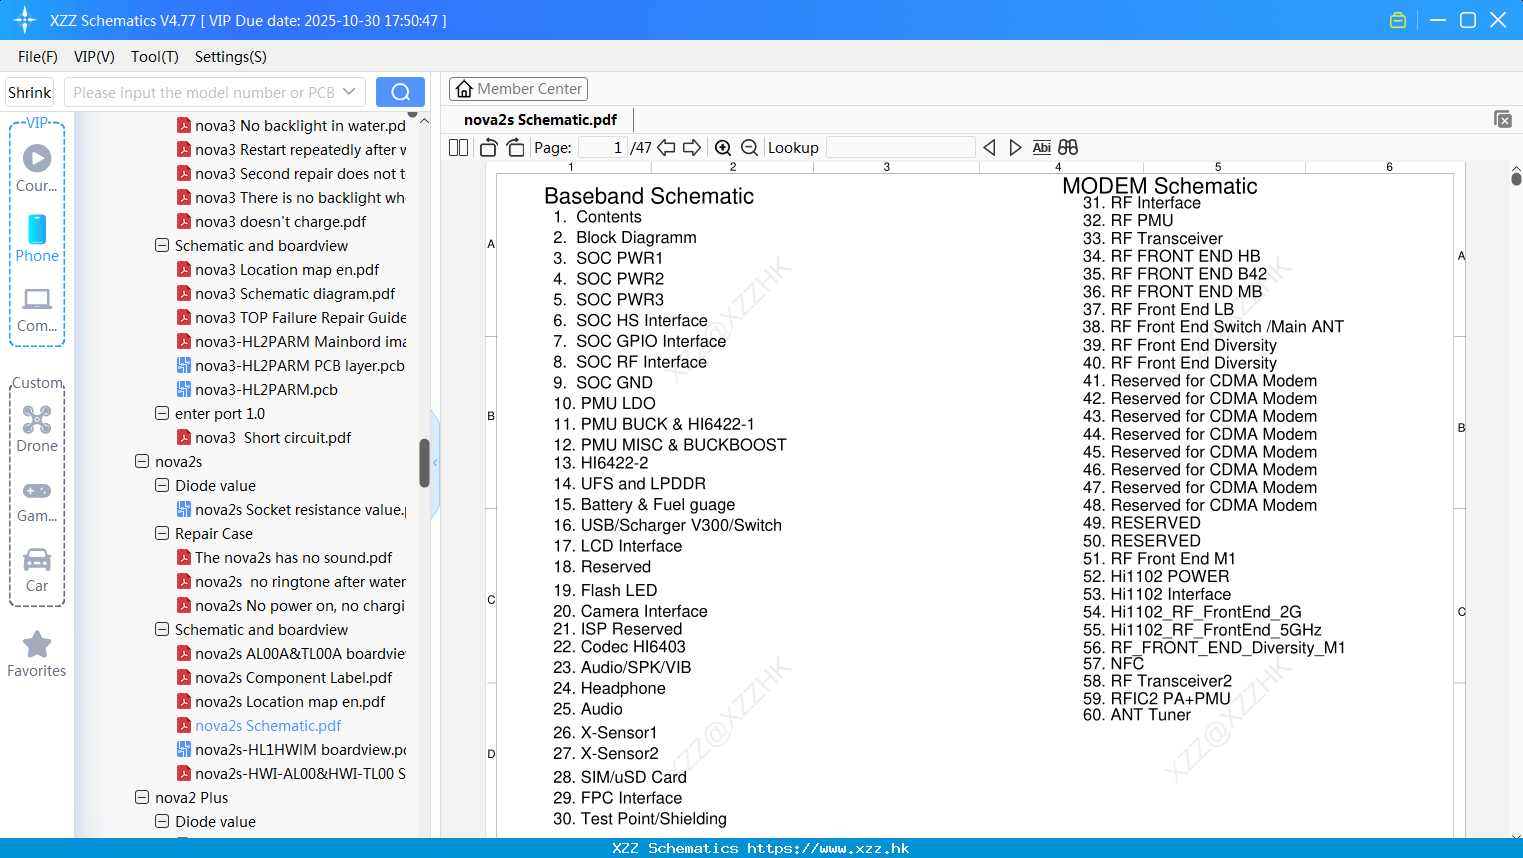Click the file tree vertical scrollbar thumb
Viewport: 1523px width, 858px height.
click(424, 463)
